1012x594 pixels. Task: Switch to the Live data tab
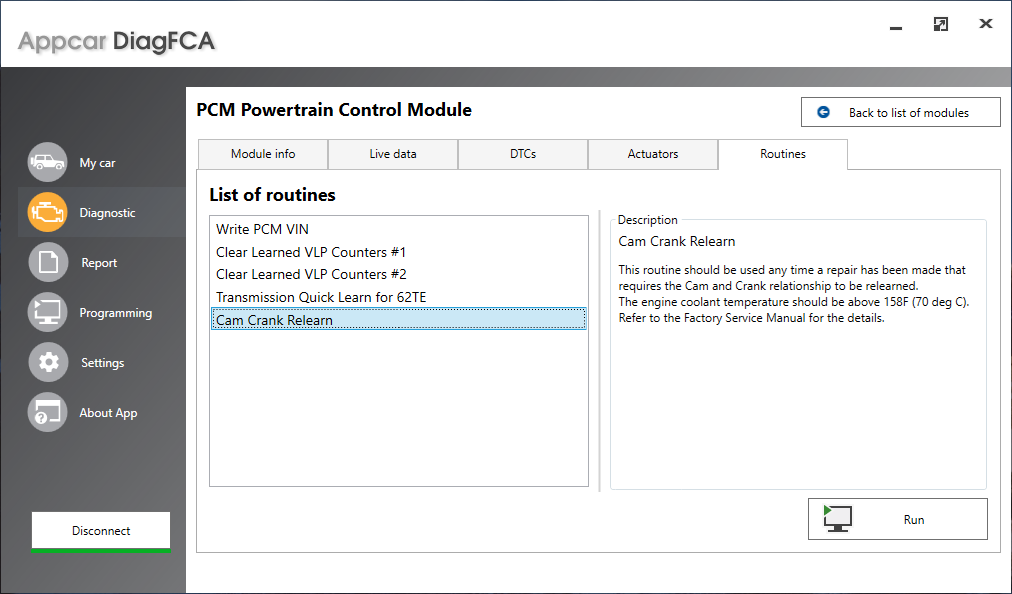coord(393,154)
